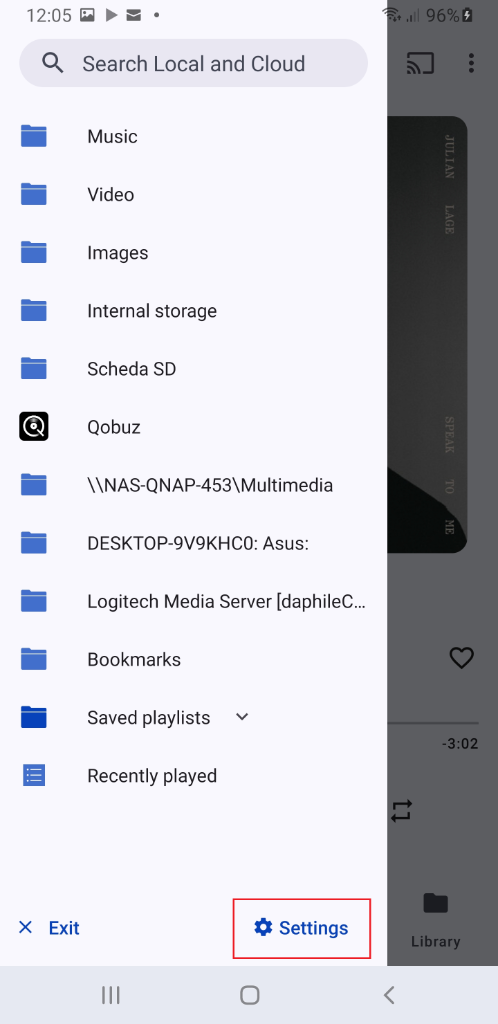Browse Internal storage
This screenshot has height=1024, width=498.
click(x=193, y=311)
